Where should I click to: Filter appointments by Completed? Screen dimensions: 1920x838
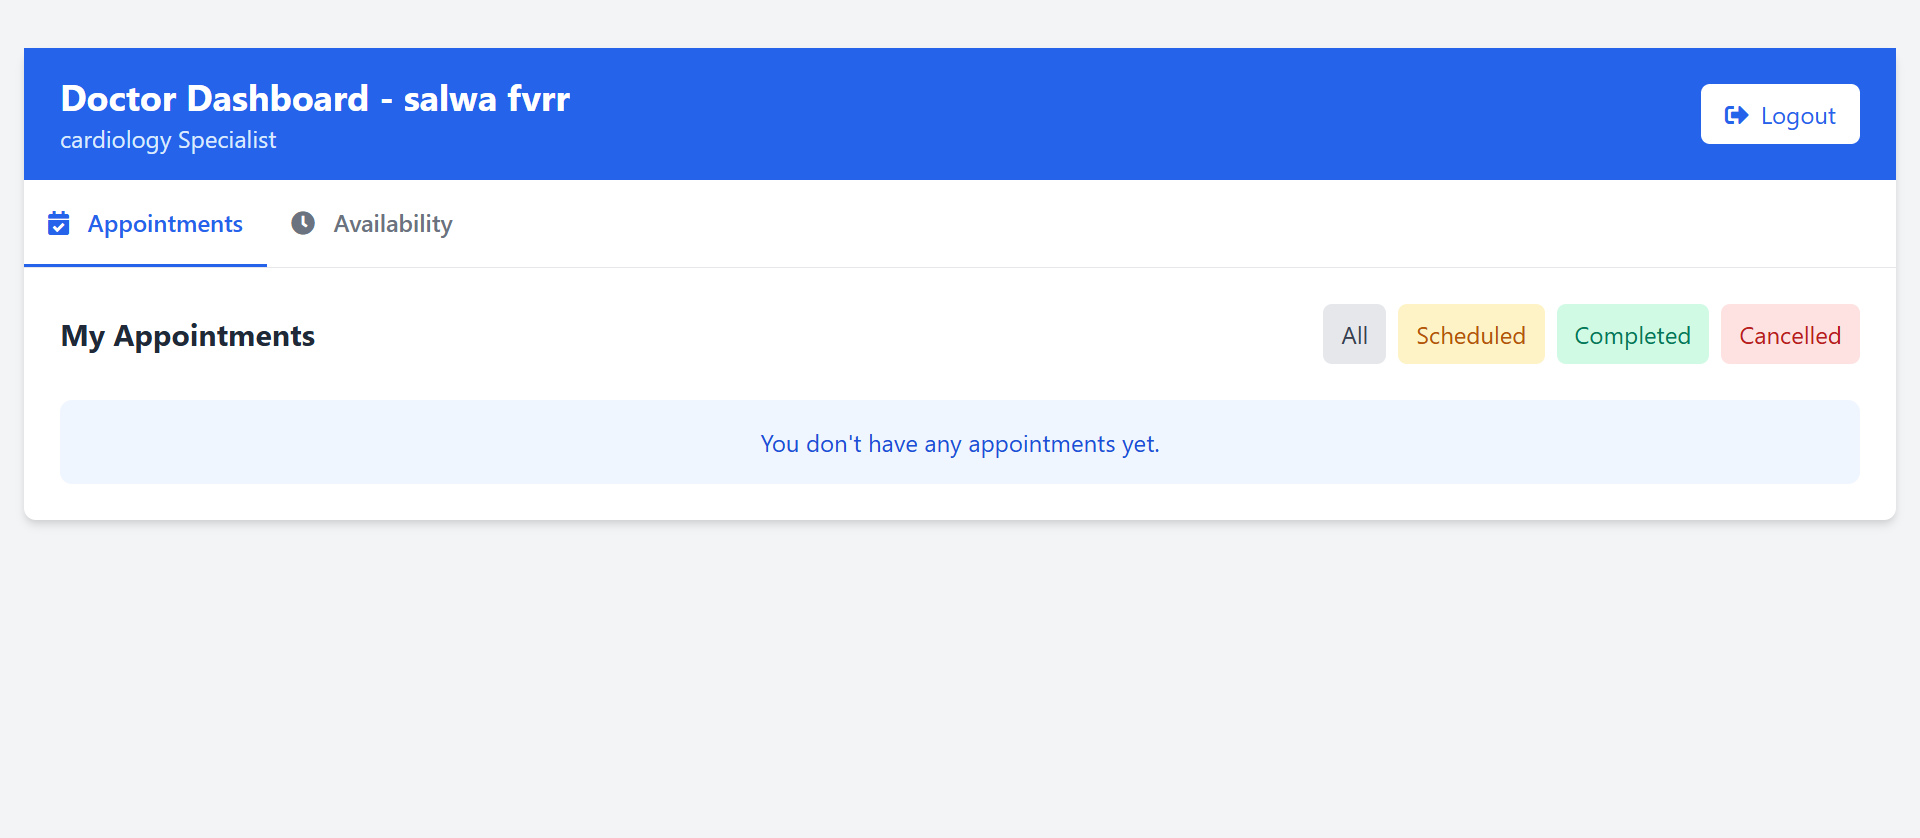(x=1632, y=335)
